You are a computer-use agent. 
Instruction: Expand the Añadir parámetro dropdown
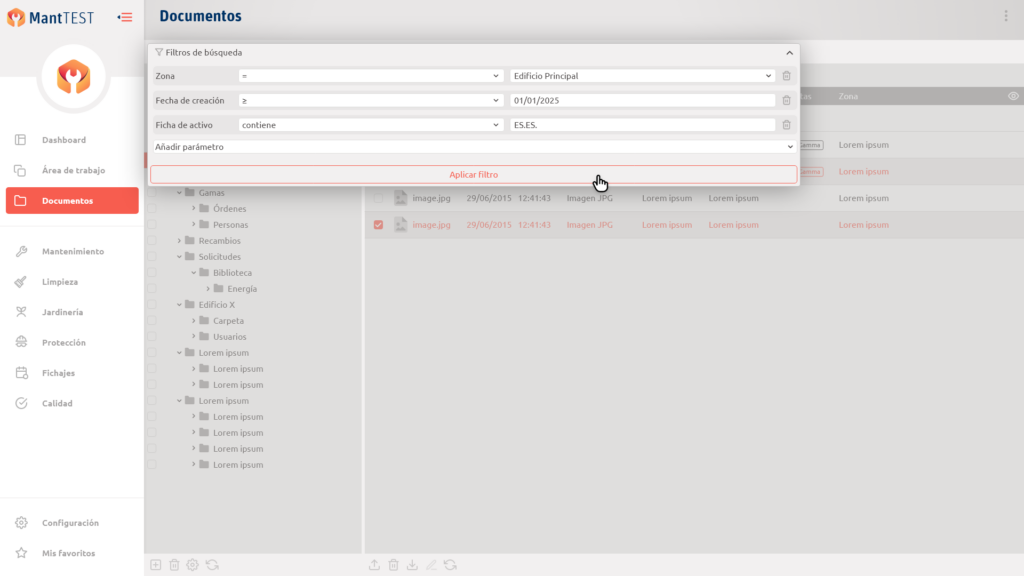(x=473, y=147)
